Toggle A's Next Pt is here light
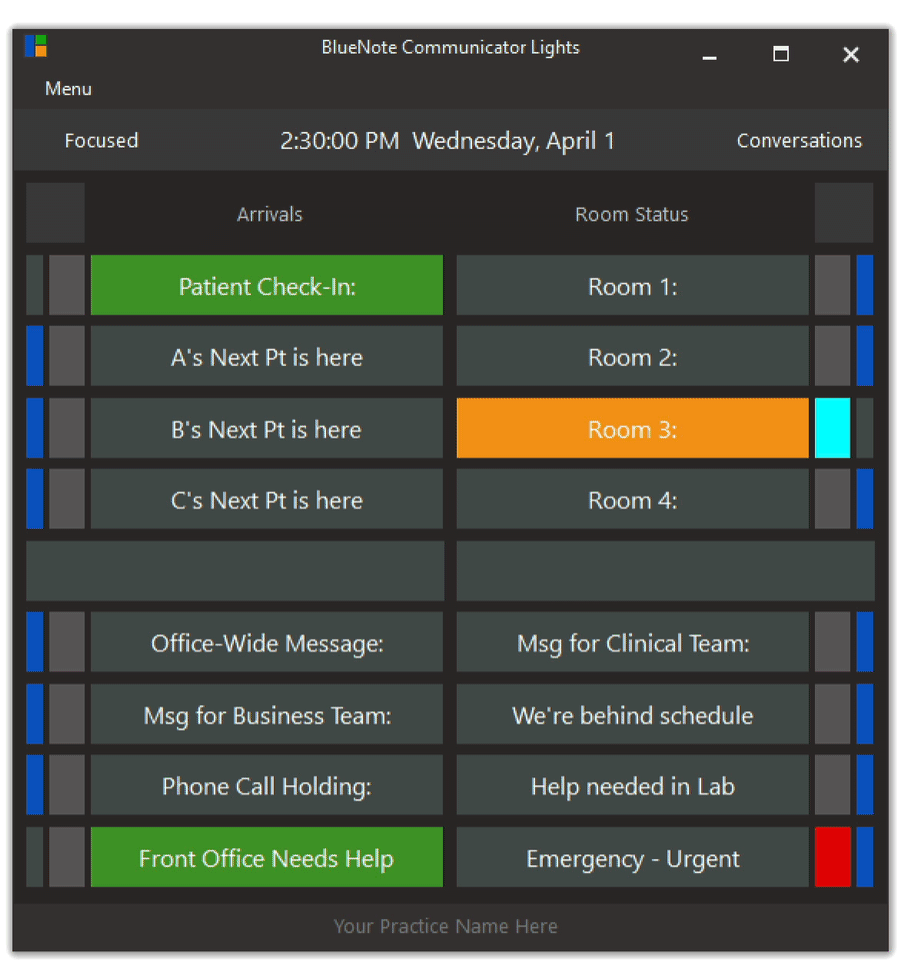Viewport: 900px width, 976px height. (x=267, y=356)
